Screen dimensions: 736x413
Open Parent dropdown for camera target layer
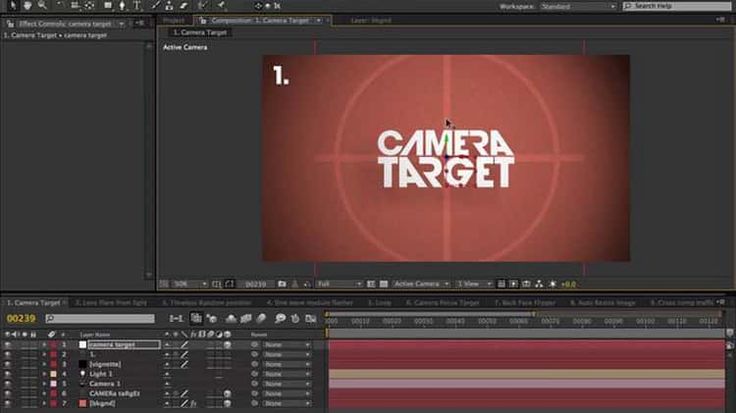point(286,344)
